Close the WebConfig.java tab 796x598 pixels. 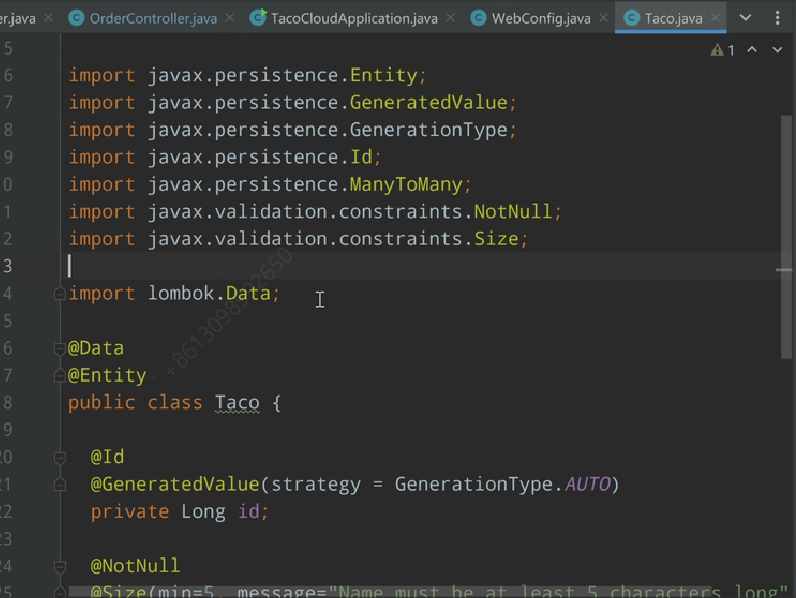point(603,18)
